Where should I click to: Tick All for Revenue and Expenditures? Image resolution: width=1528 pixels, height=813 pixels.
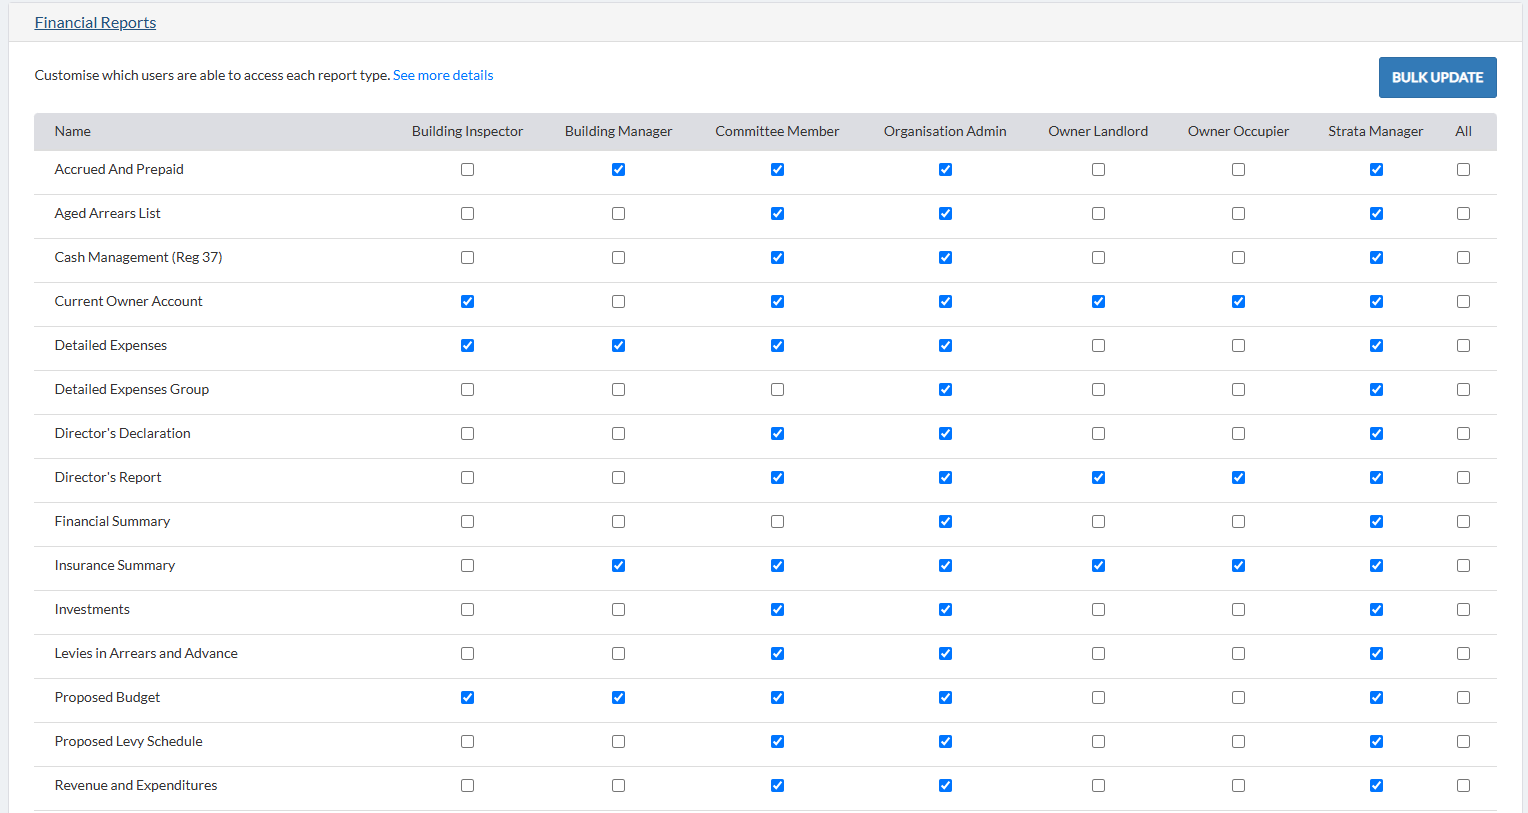pos(1463,785)
